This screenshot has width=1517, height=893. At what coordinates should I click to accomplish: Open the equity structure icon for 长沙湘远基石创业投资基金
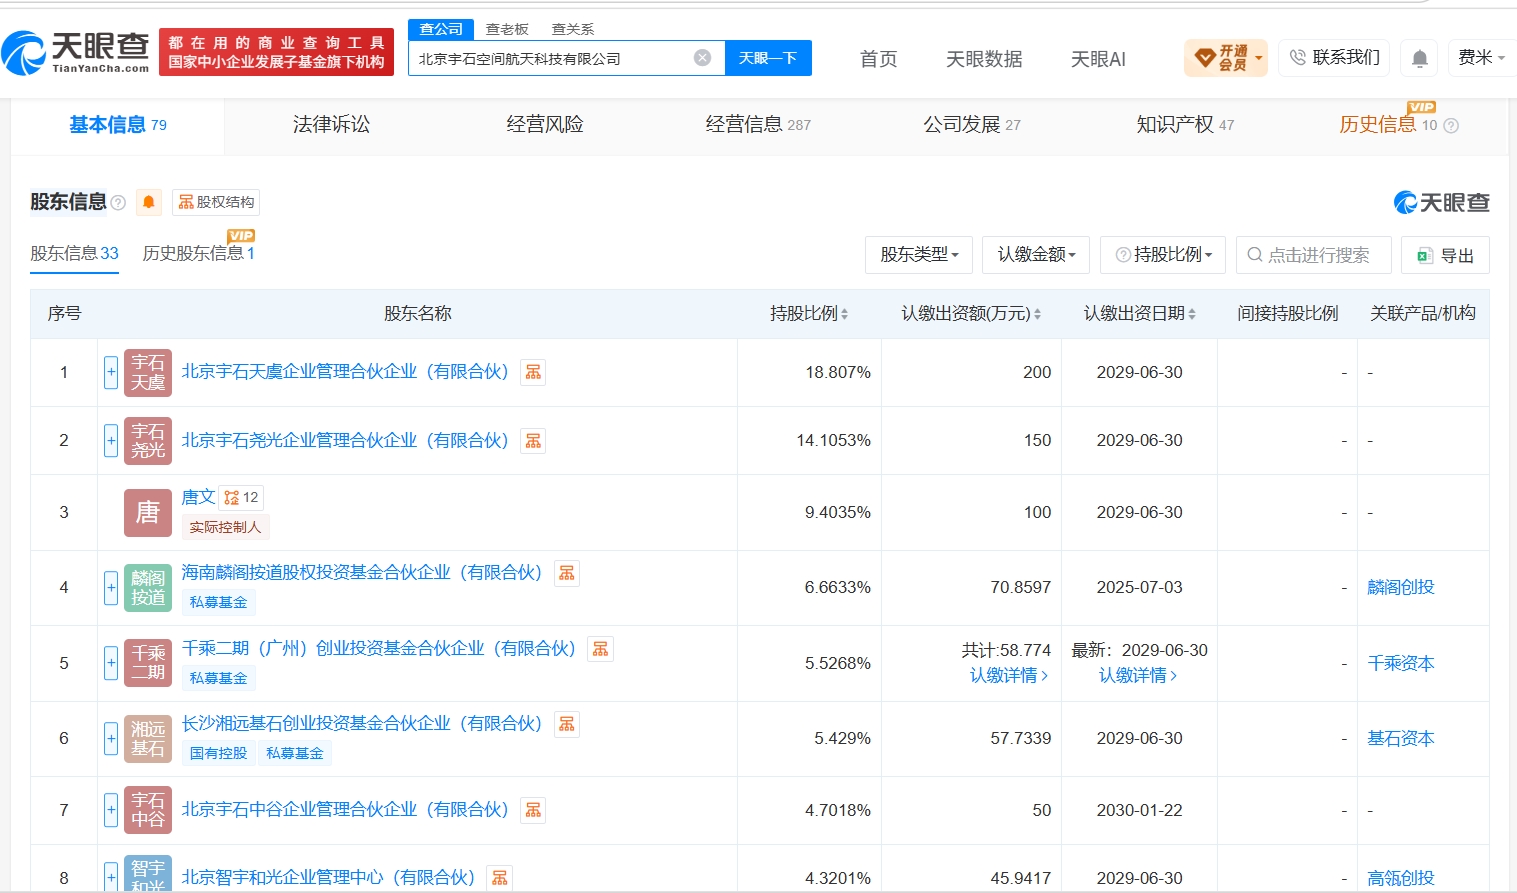coord(567,724)
